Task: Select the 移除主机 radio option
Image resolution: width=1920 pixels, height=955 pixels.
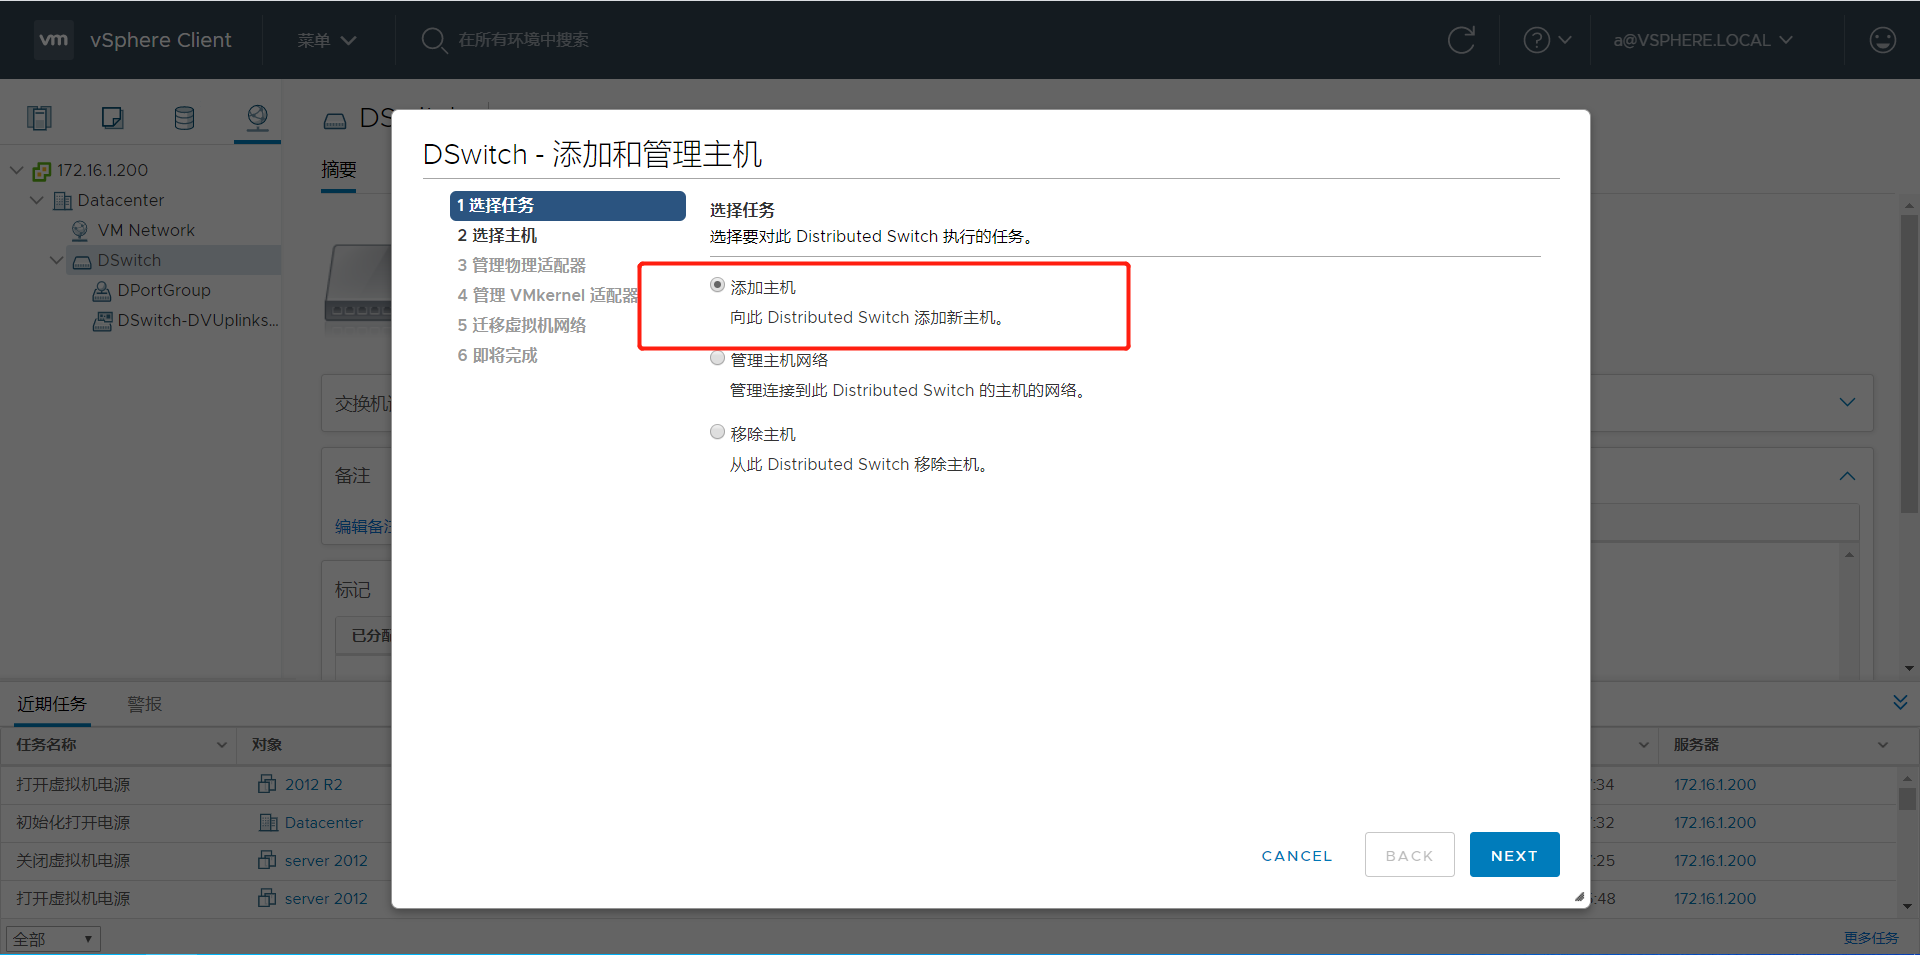Action: (x=717, y=431)
